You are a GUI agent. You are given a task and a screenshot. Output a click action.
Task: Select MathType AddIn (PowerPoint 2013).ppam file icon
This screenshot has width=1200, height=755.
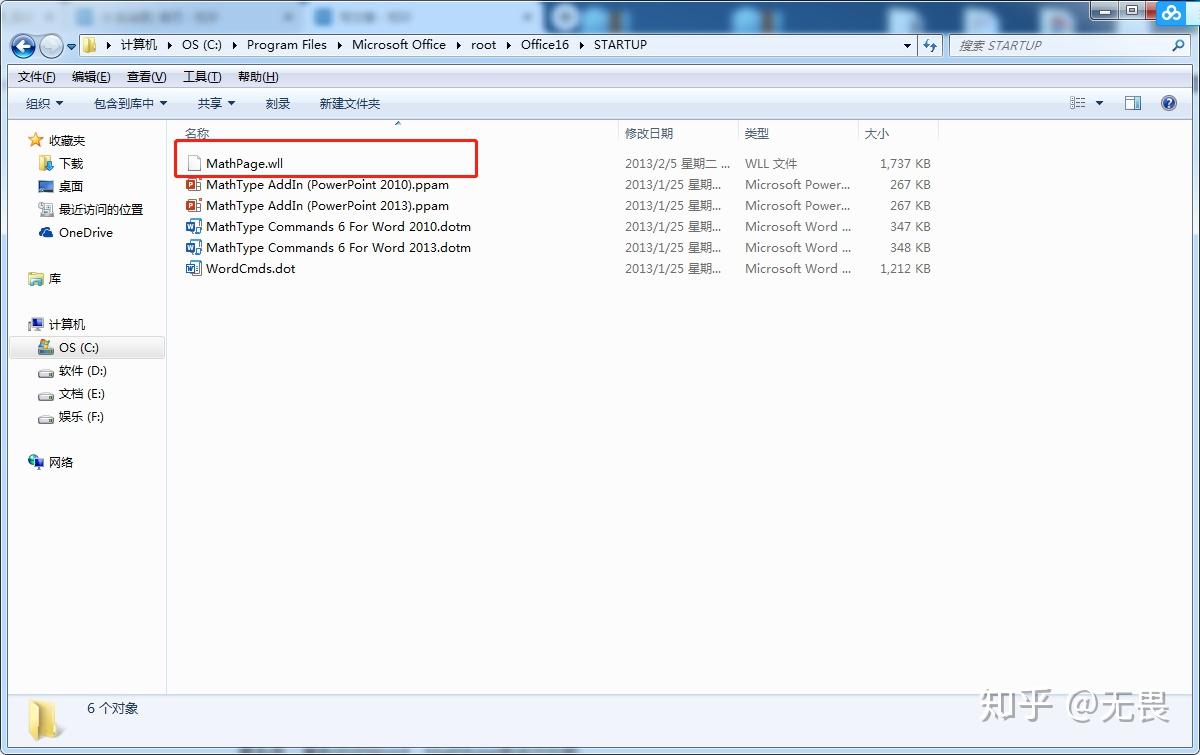click(x=194, y=205)
